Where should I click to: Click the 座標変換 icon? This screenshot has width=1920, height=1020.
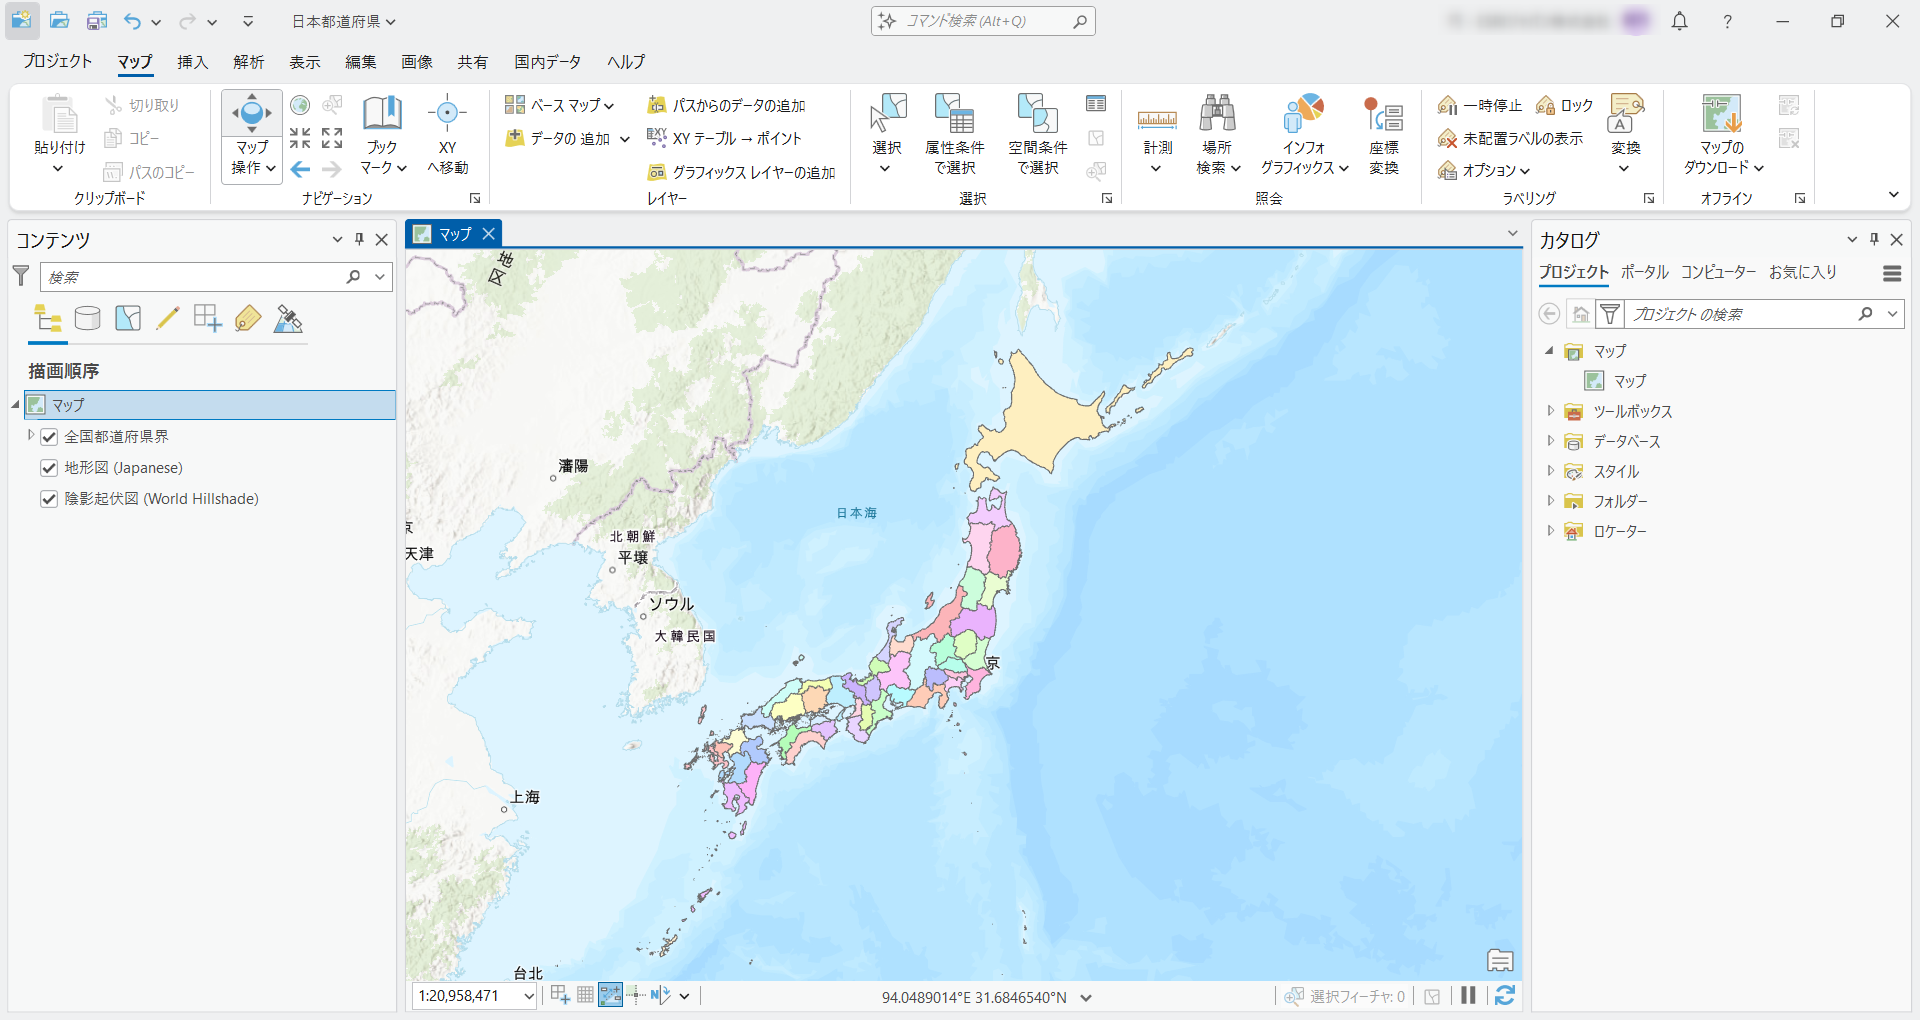(1383, 116)
